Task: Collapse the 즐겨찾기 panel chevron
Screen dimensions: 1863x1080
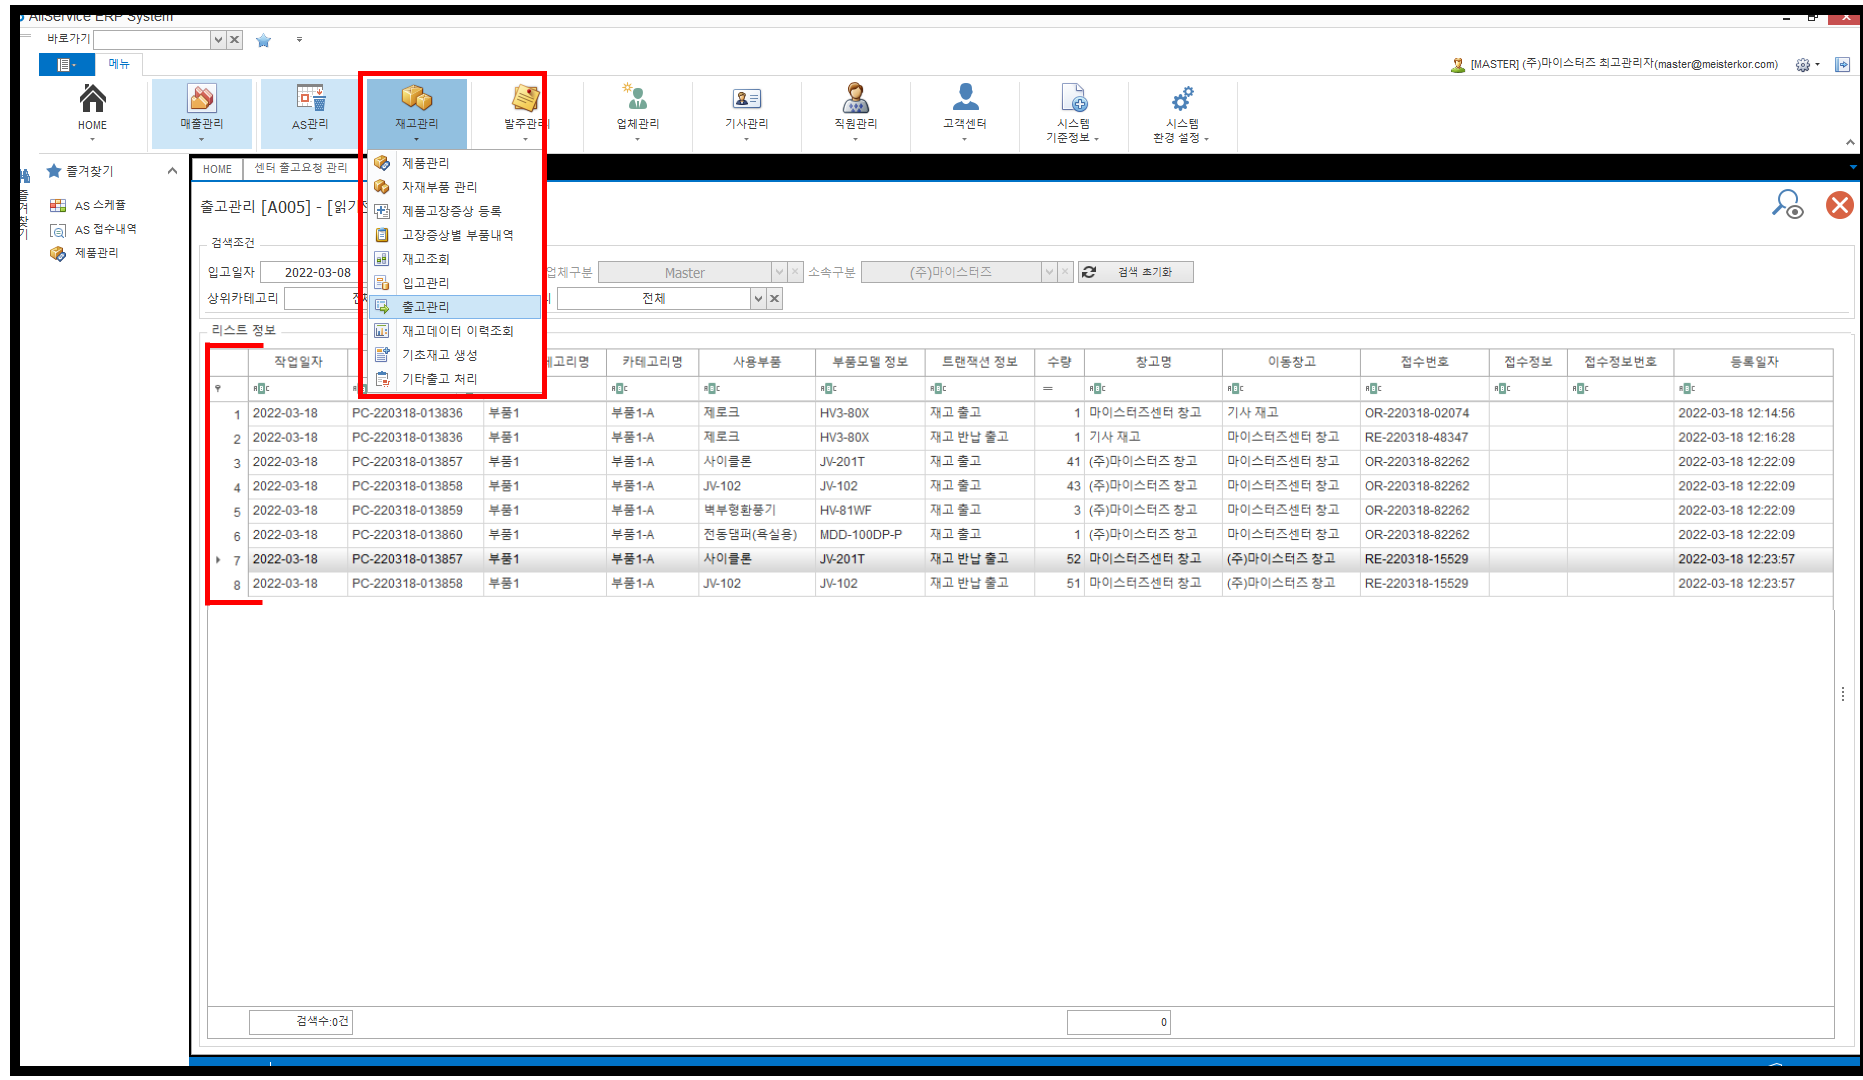Action: [173, 171]
